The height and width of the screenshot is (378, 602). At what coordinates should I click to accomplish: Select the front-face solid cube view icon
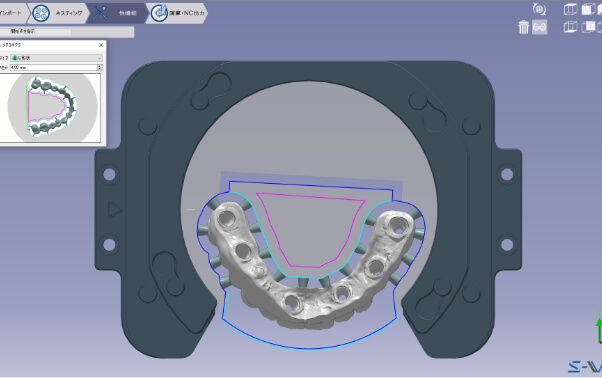point(588,9)
